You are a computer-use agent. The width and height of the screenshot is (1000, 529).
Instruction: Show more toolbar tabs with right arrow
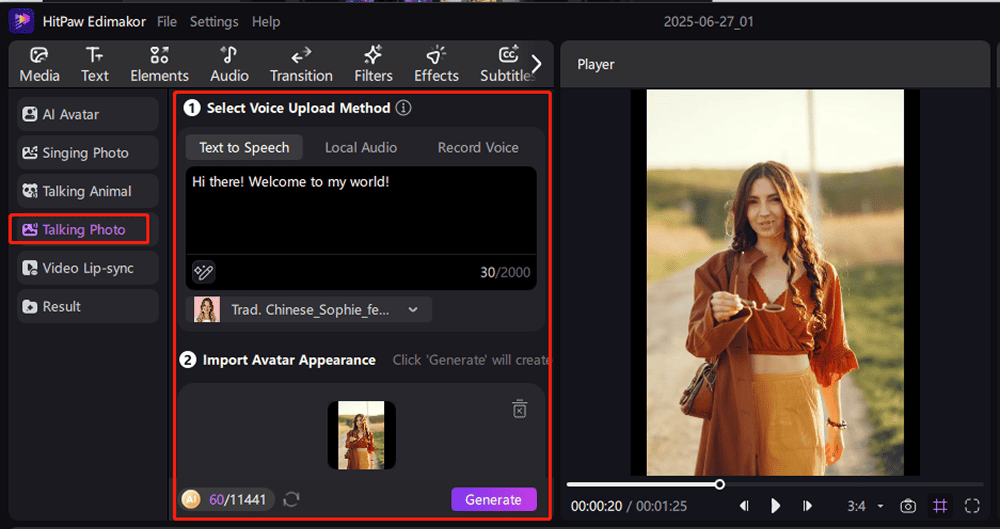click(536, 64)
